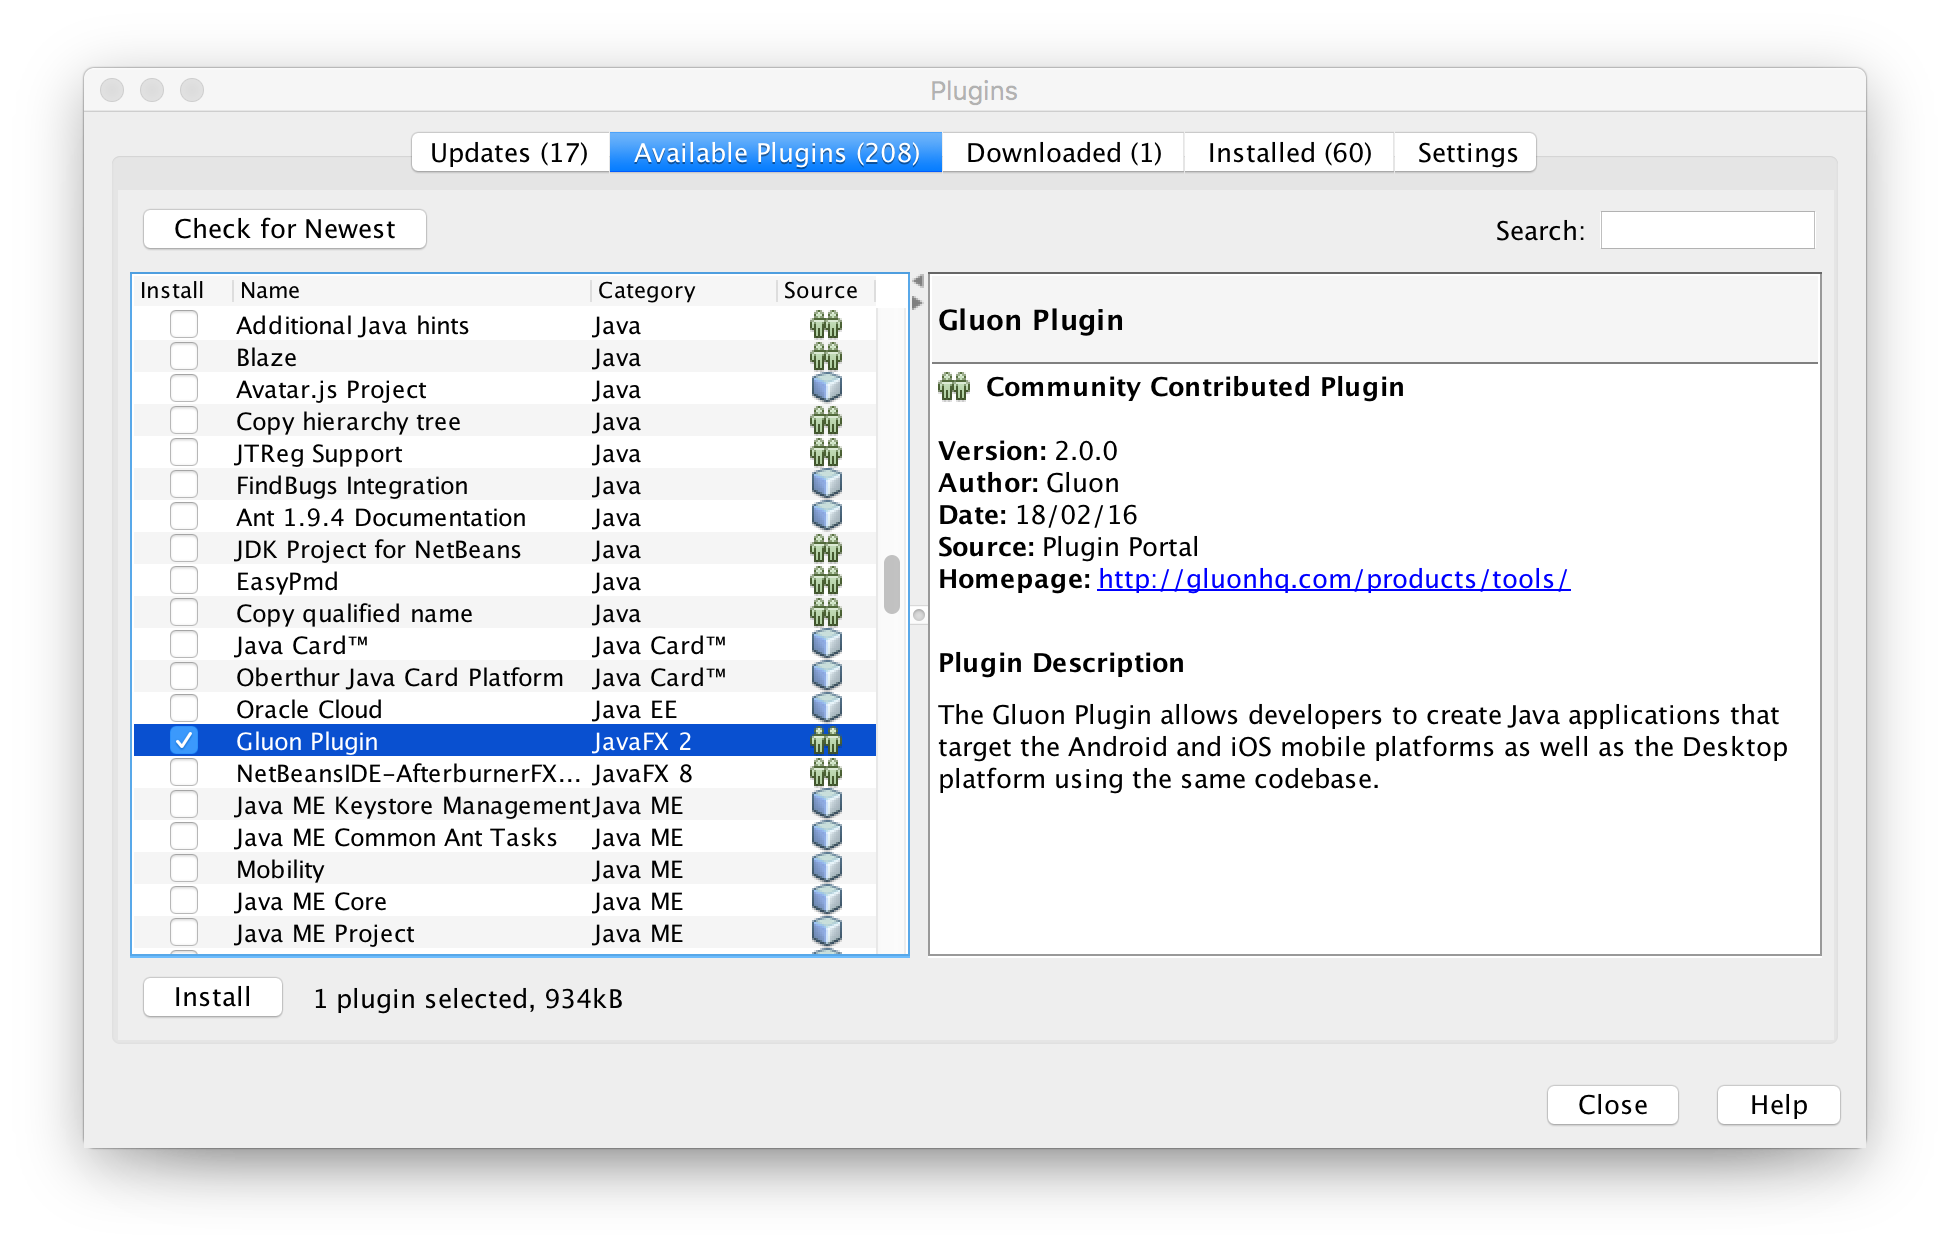Image resolution: width=1950 pixels, height=1248 pixels.
Task: Switch to the Updates (17) tab
Action: (510, 152)
